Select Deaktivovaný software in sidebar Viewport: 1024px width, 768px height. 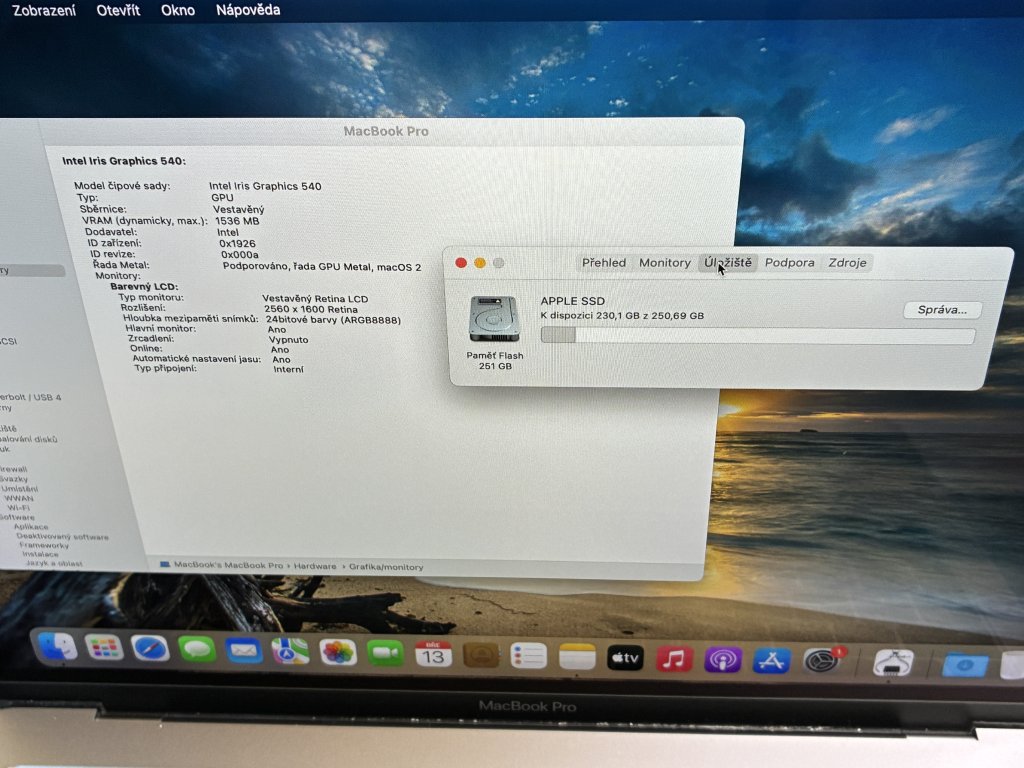[x=63, y=536]
